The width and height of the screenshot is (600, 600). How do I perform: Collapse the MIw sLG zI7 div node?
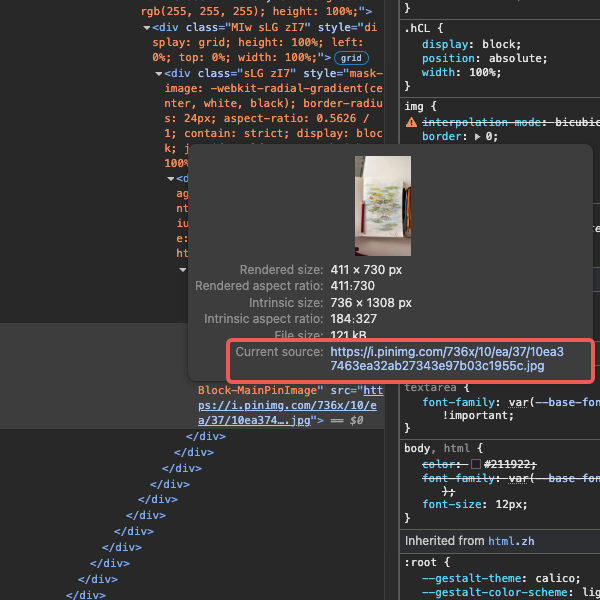point(146,28)
